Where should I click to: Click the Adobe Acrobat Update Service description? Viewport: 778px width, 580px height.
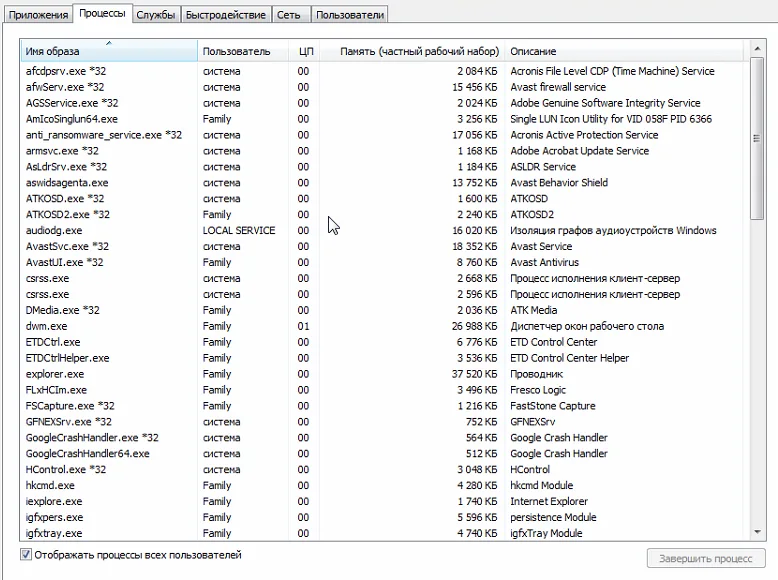pos(580,151)
